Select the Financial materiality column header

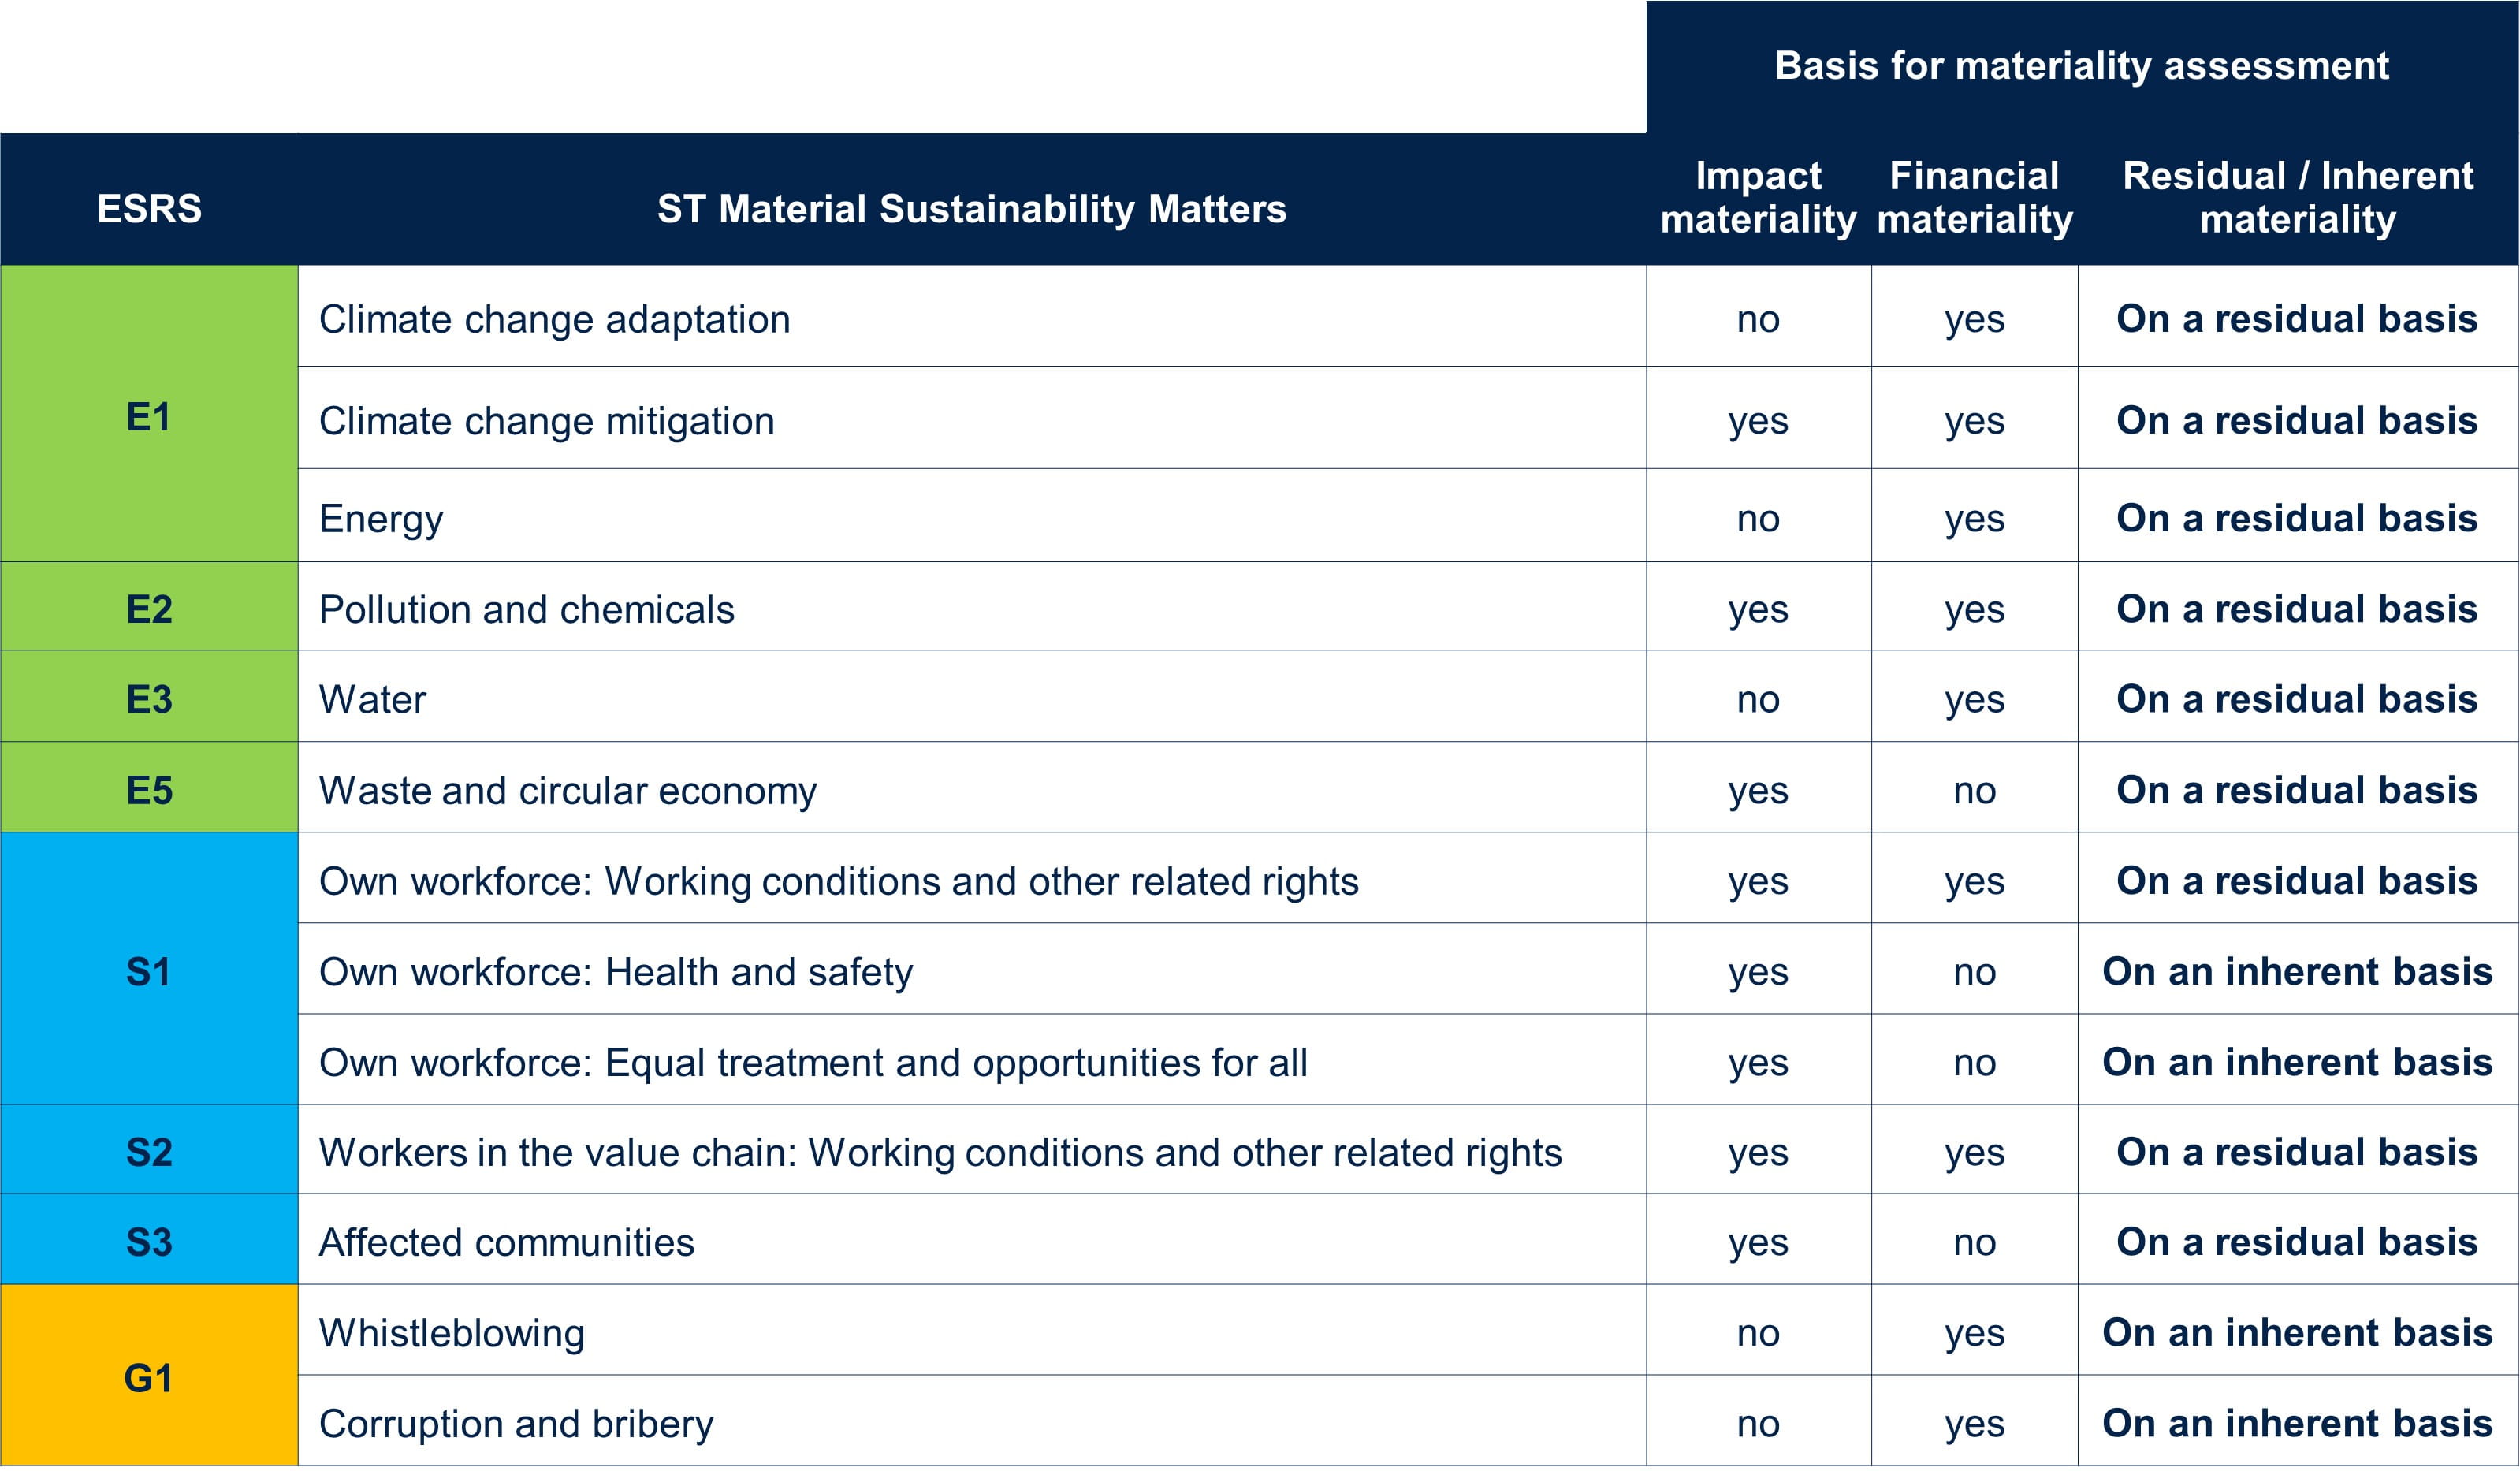[1974, 197]
